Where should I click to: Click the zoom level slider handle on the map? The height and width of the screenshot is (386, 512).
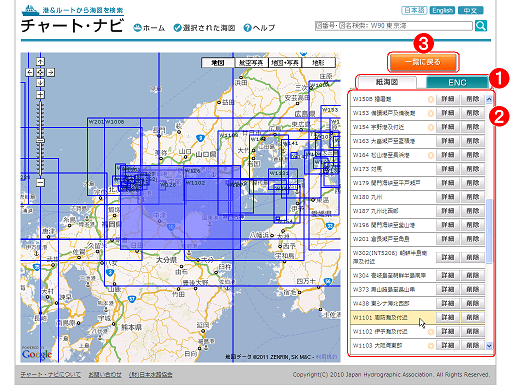pos(40,141)
